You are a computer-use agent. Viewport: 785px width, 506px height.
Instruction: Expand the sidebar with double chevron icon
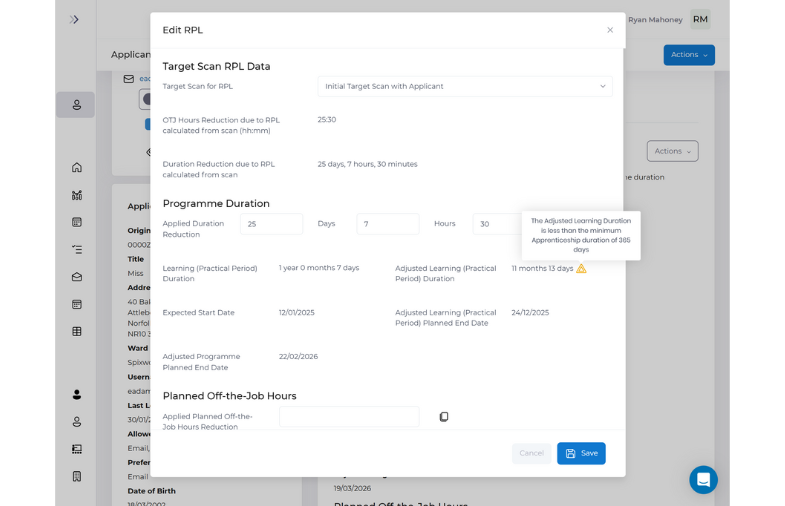pos(74,20)
